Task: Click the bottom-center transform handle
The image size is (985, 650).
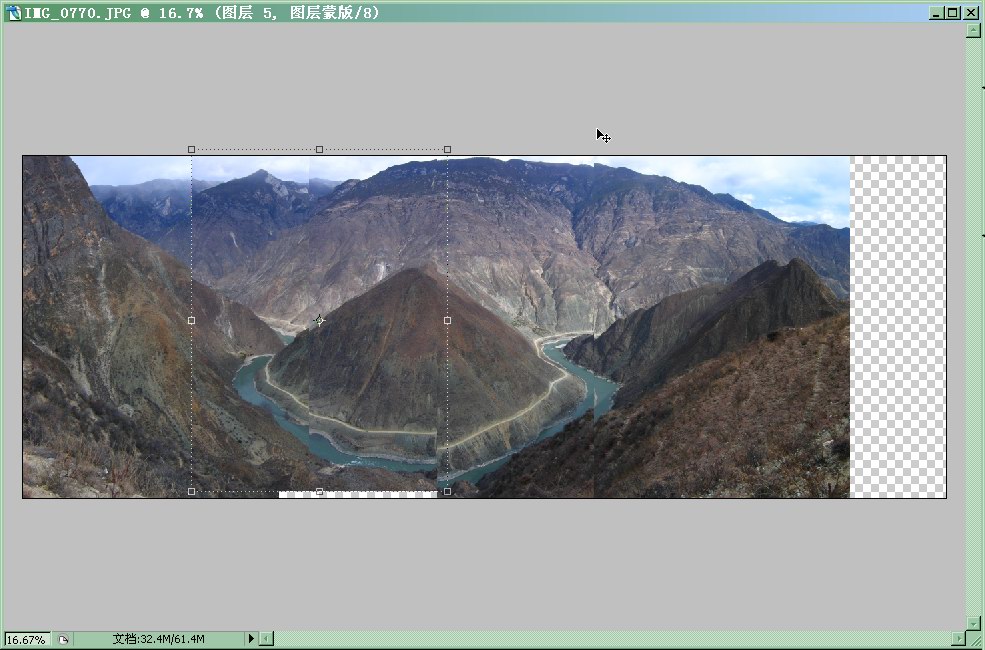Action: [x=319, y=491]
